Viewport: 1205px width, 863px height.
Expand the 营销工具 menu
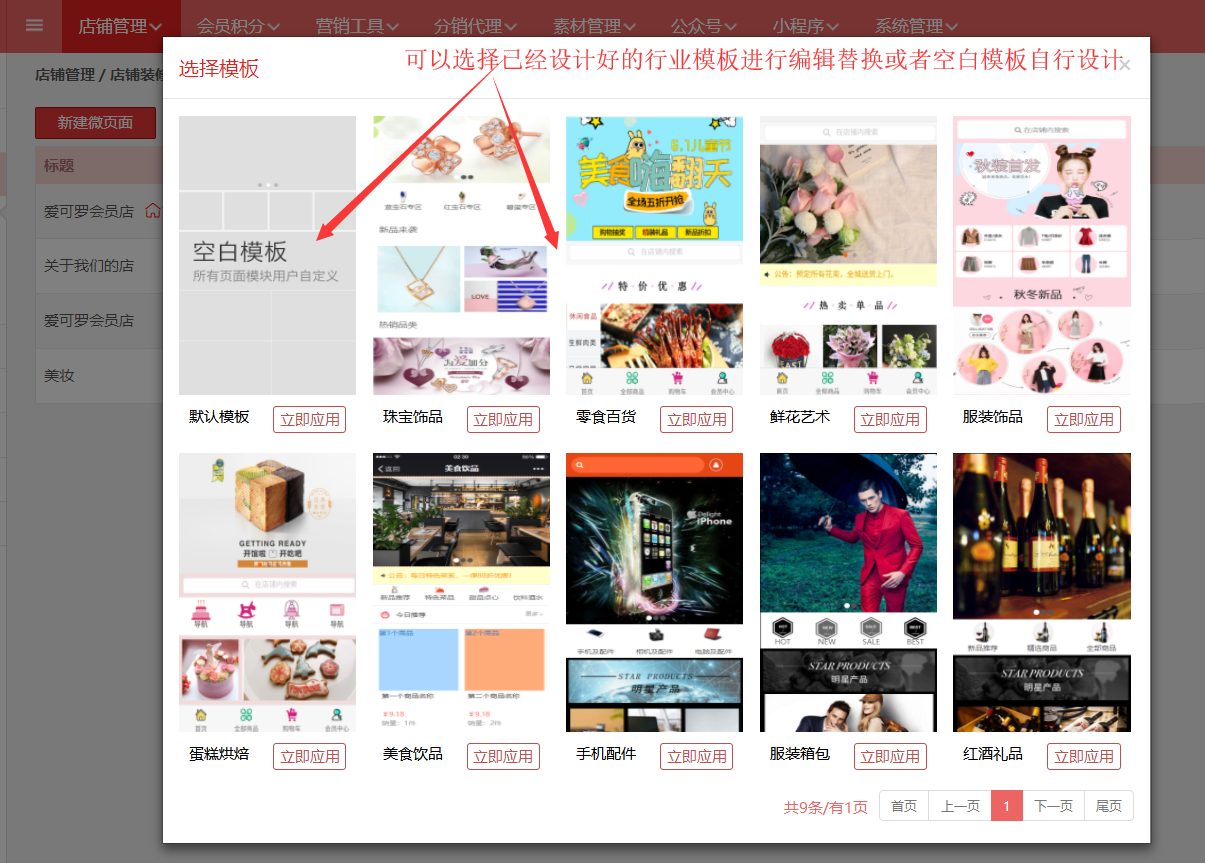(357, 26)
